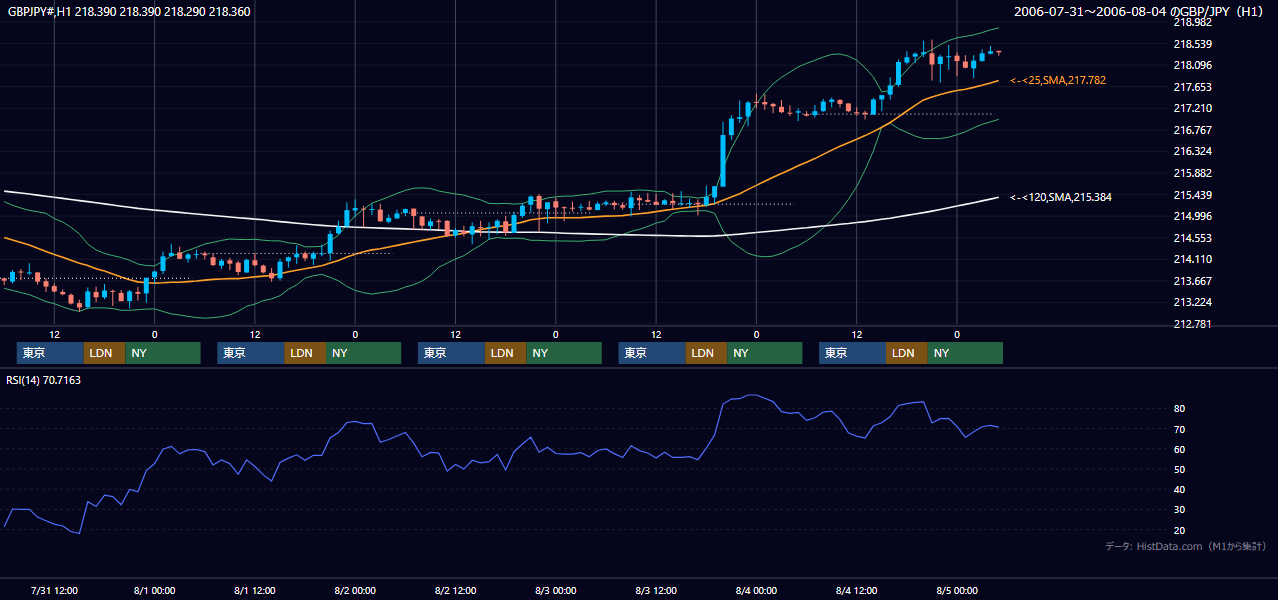
Task: Click price axis value 212.781
Action: coord(1191,324)
